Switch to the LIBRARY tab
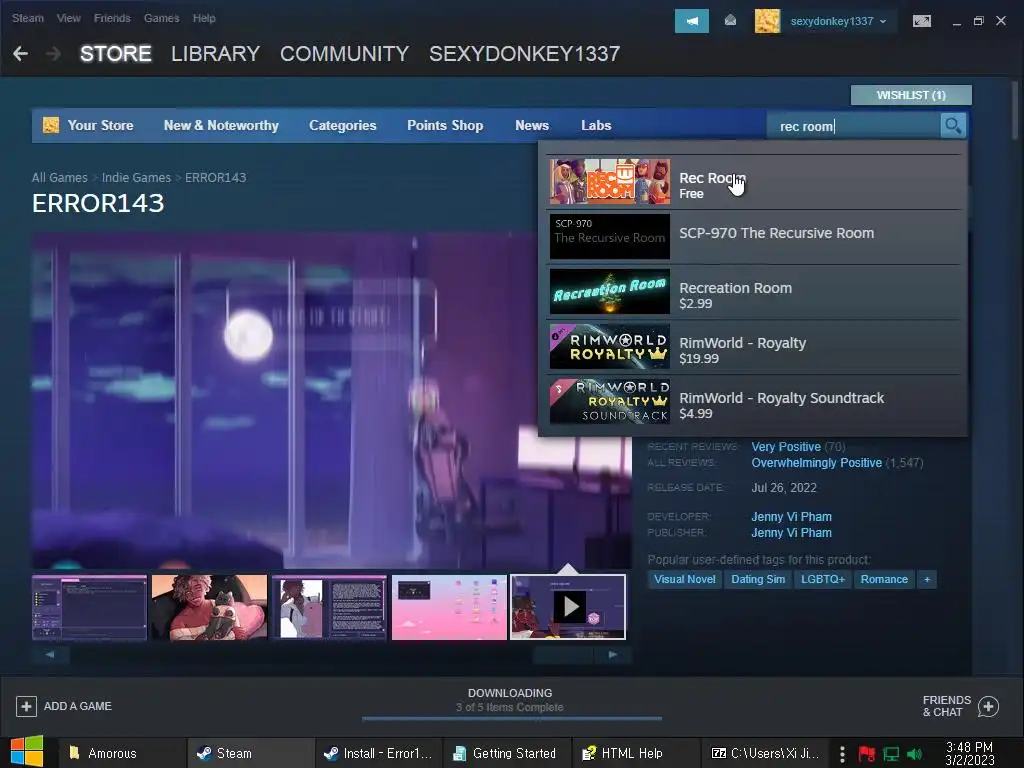The width and height of the screenshot is (1024, 768). click(x=216, y=54)
